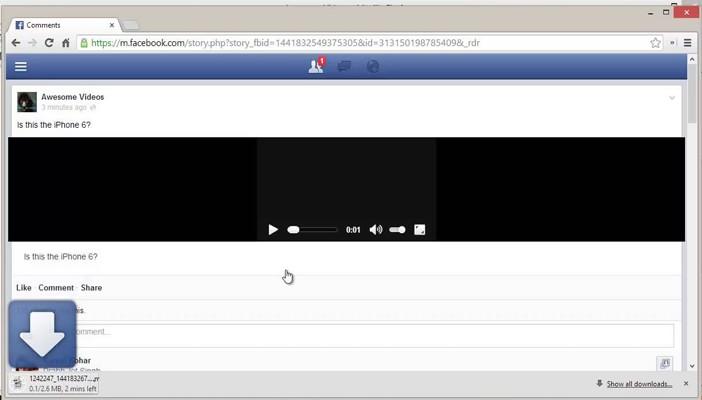Viewport: 702px width, 400px height.
Task: Select the Comments browser tab
Action: point(60,24)
